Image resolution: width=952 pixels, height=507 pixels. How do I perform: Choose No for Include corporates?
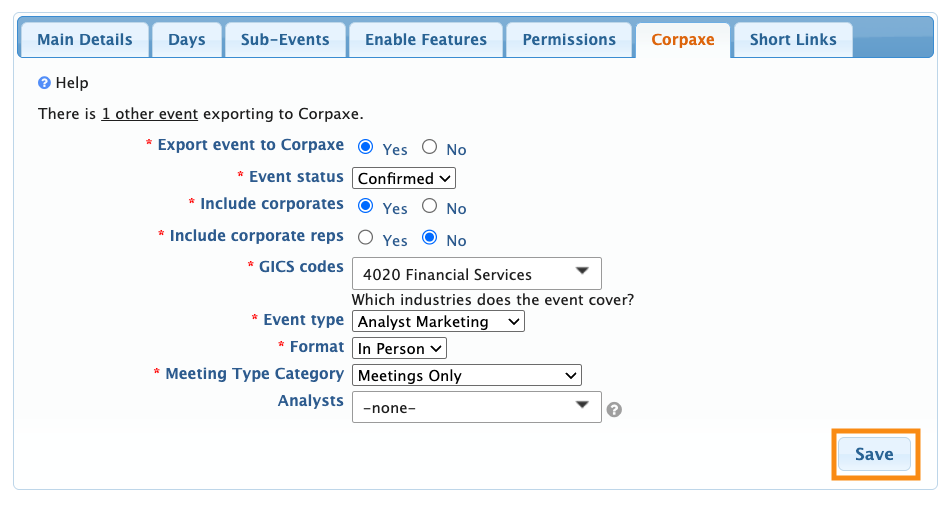tap(430, 207)
